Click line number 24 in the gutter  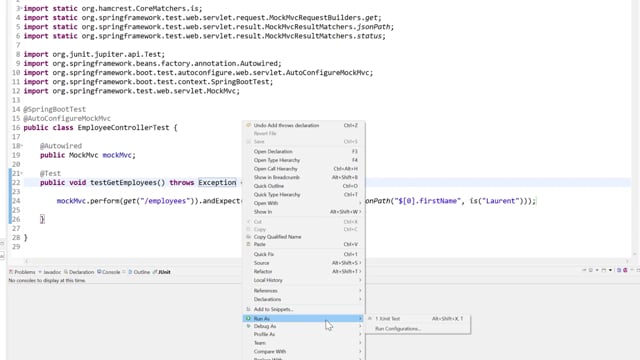tap(16, 201)
